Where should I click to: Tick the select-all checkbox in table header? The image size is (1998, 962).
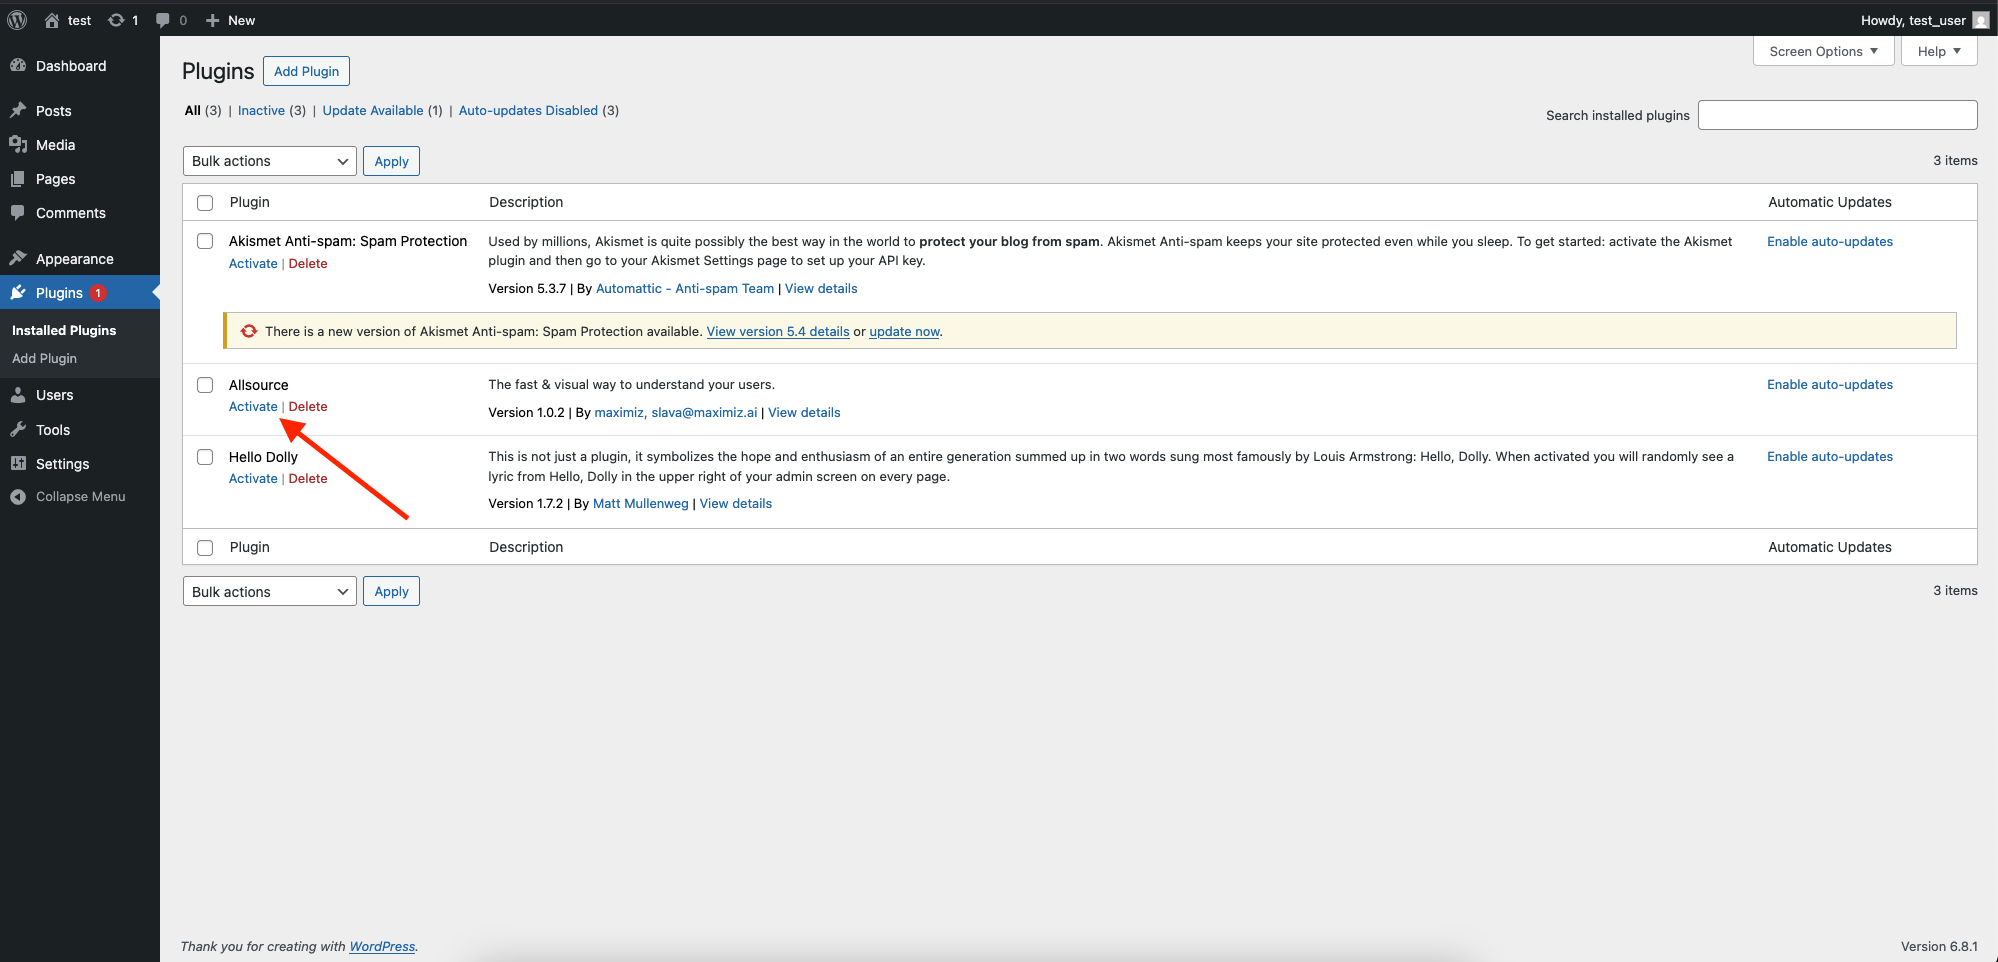tap(205, 203)
